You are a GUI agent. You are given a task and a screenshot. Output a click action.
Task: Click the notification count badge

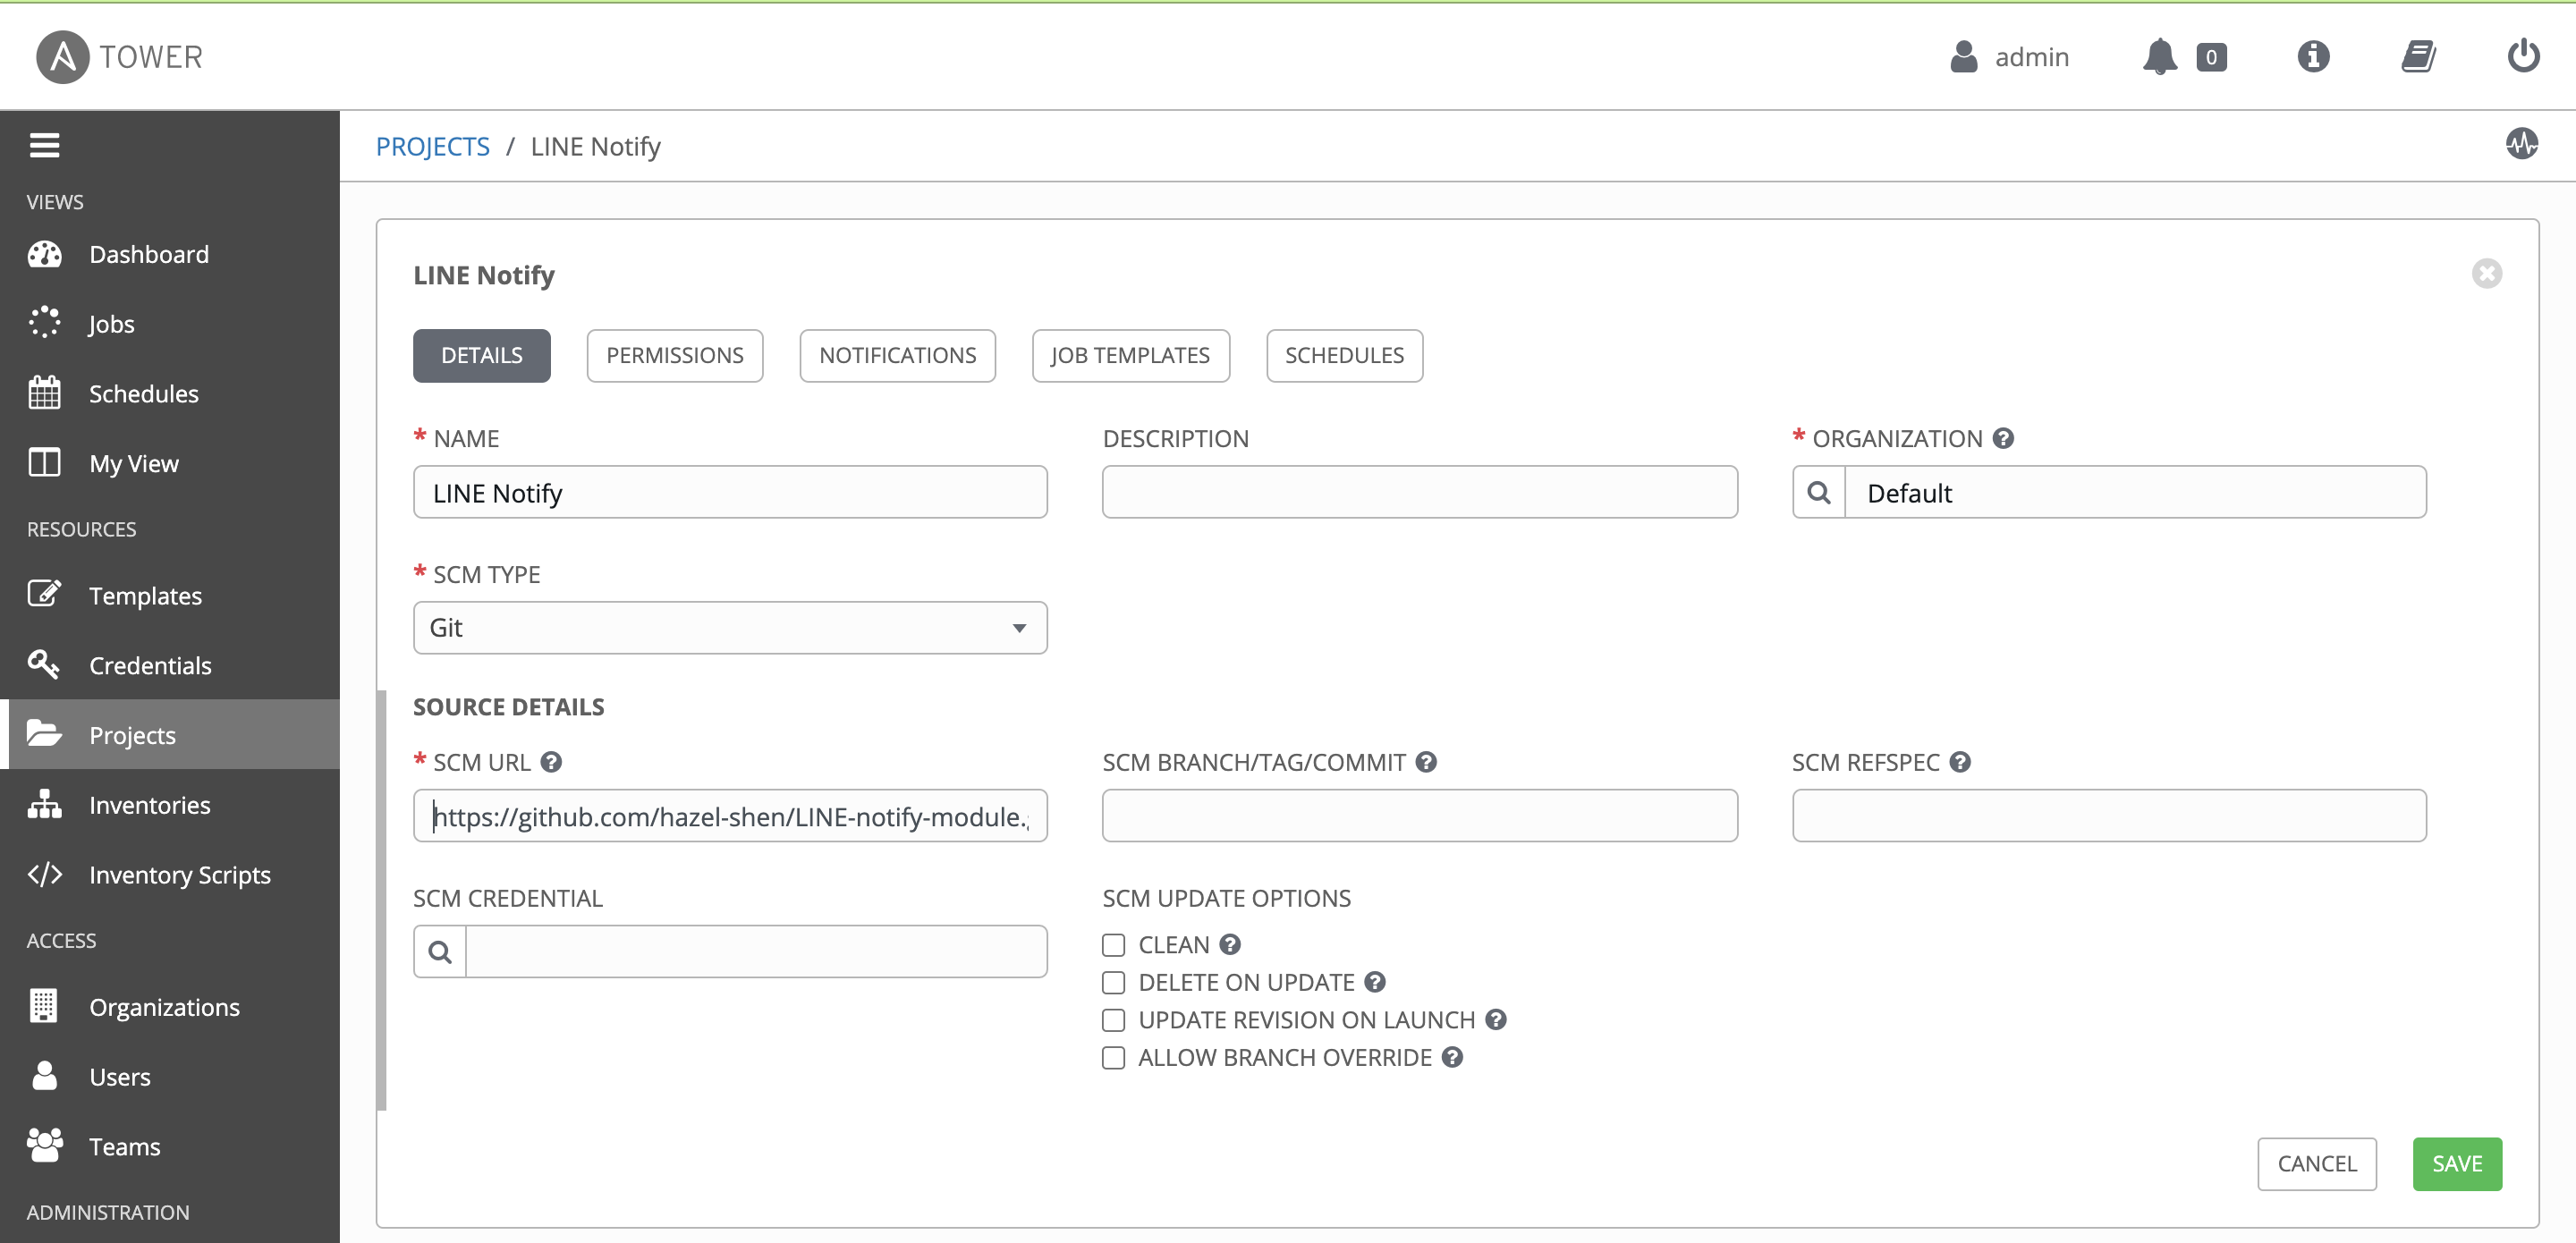(2211, 58)
